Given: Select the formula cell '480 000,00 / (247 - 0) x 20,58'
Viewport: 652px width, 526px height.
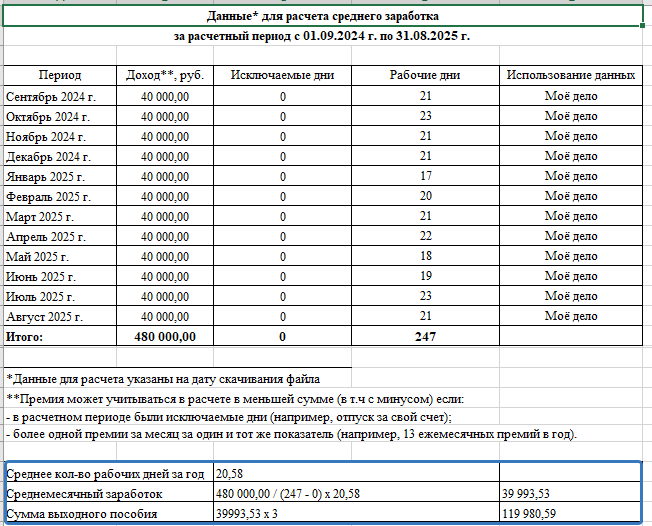Looking at the screenshot, I should coord(356,493).
